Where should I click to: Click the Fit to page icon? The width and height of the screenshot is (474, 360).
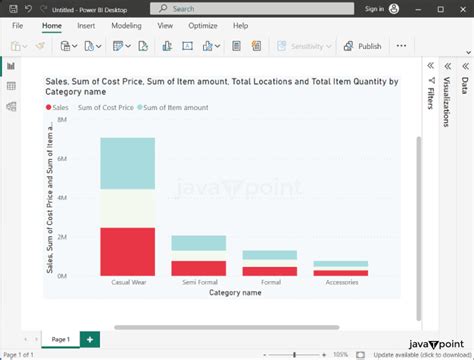point(360,355)
